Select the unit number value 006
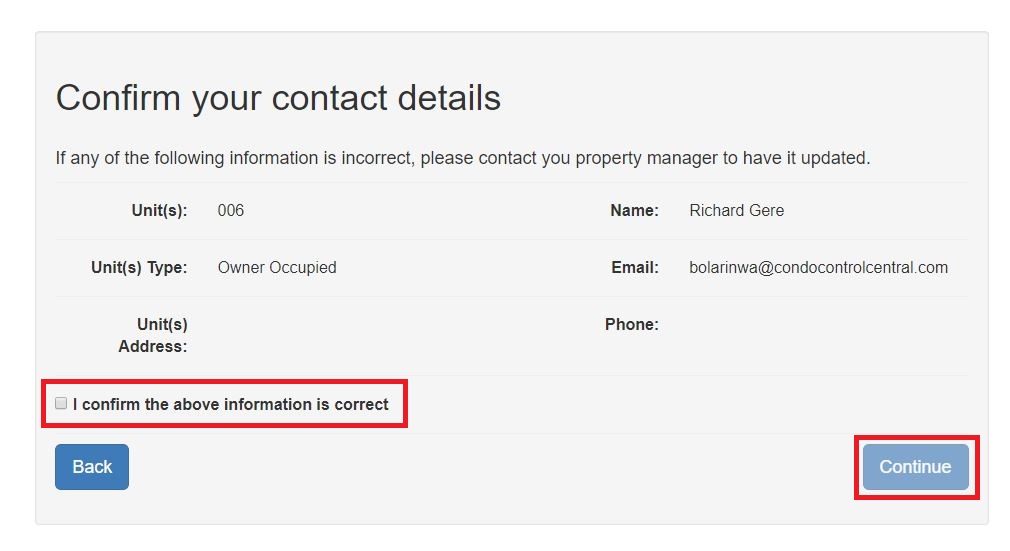 (x=231, y=211)
